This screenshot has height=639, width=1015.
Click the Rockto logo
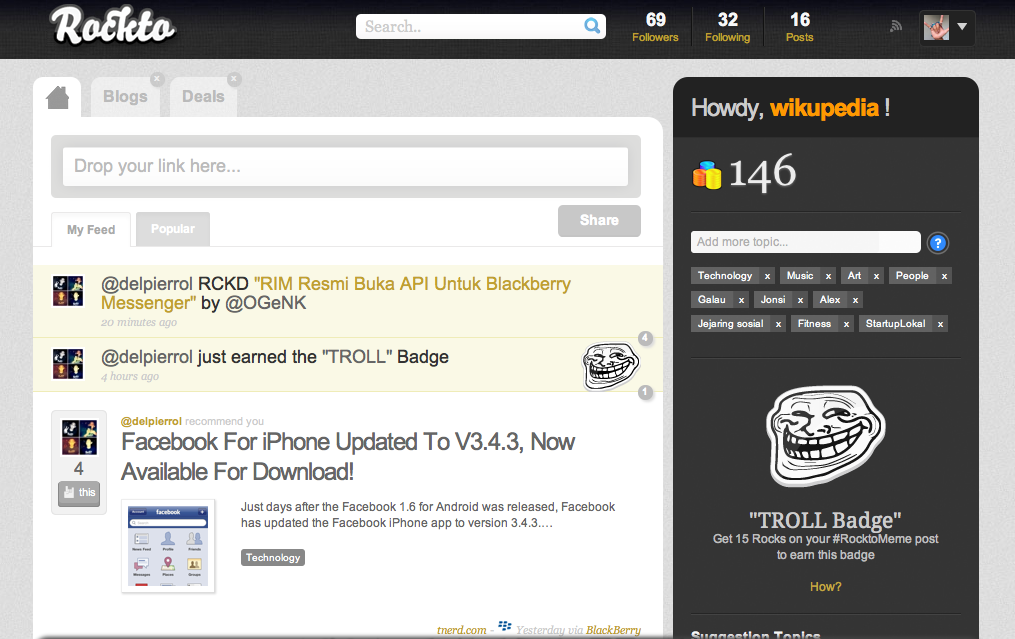click(x=113, y=26)
